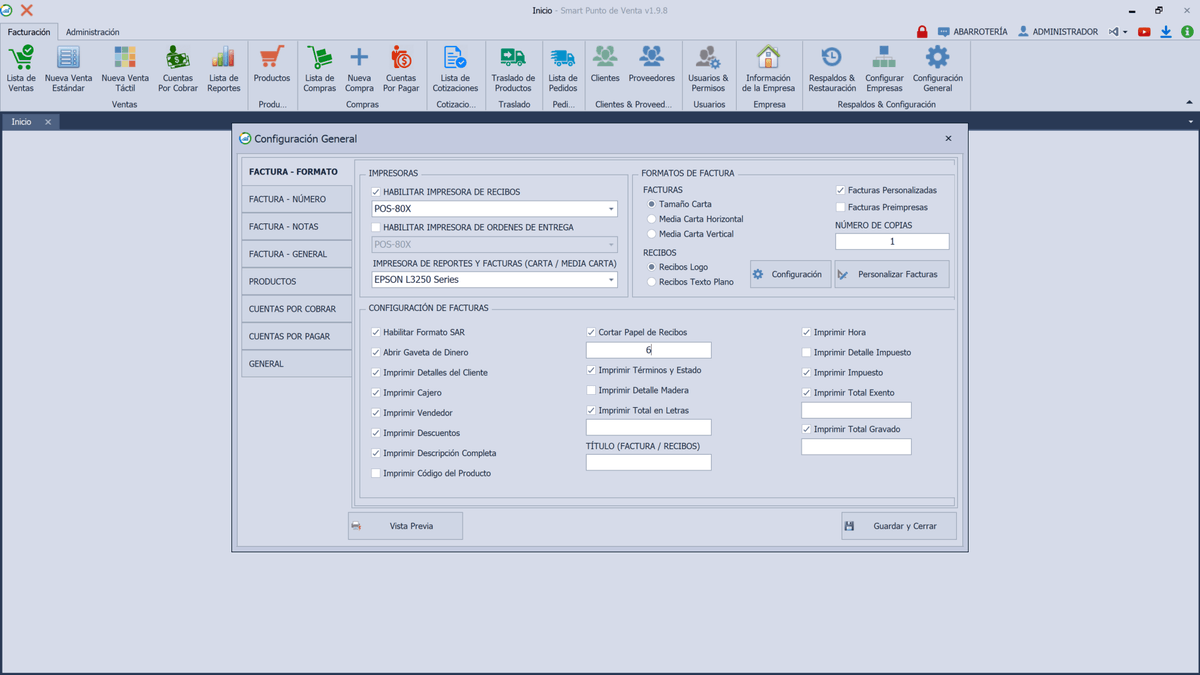Screen dimensions: 1200x675
Task: Select Recibos Texto Plano option
Action: 652,282
